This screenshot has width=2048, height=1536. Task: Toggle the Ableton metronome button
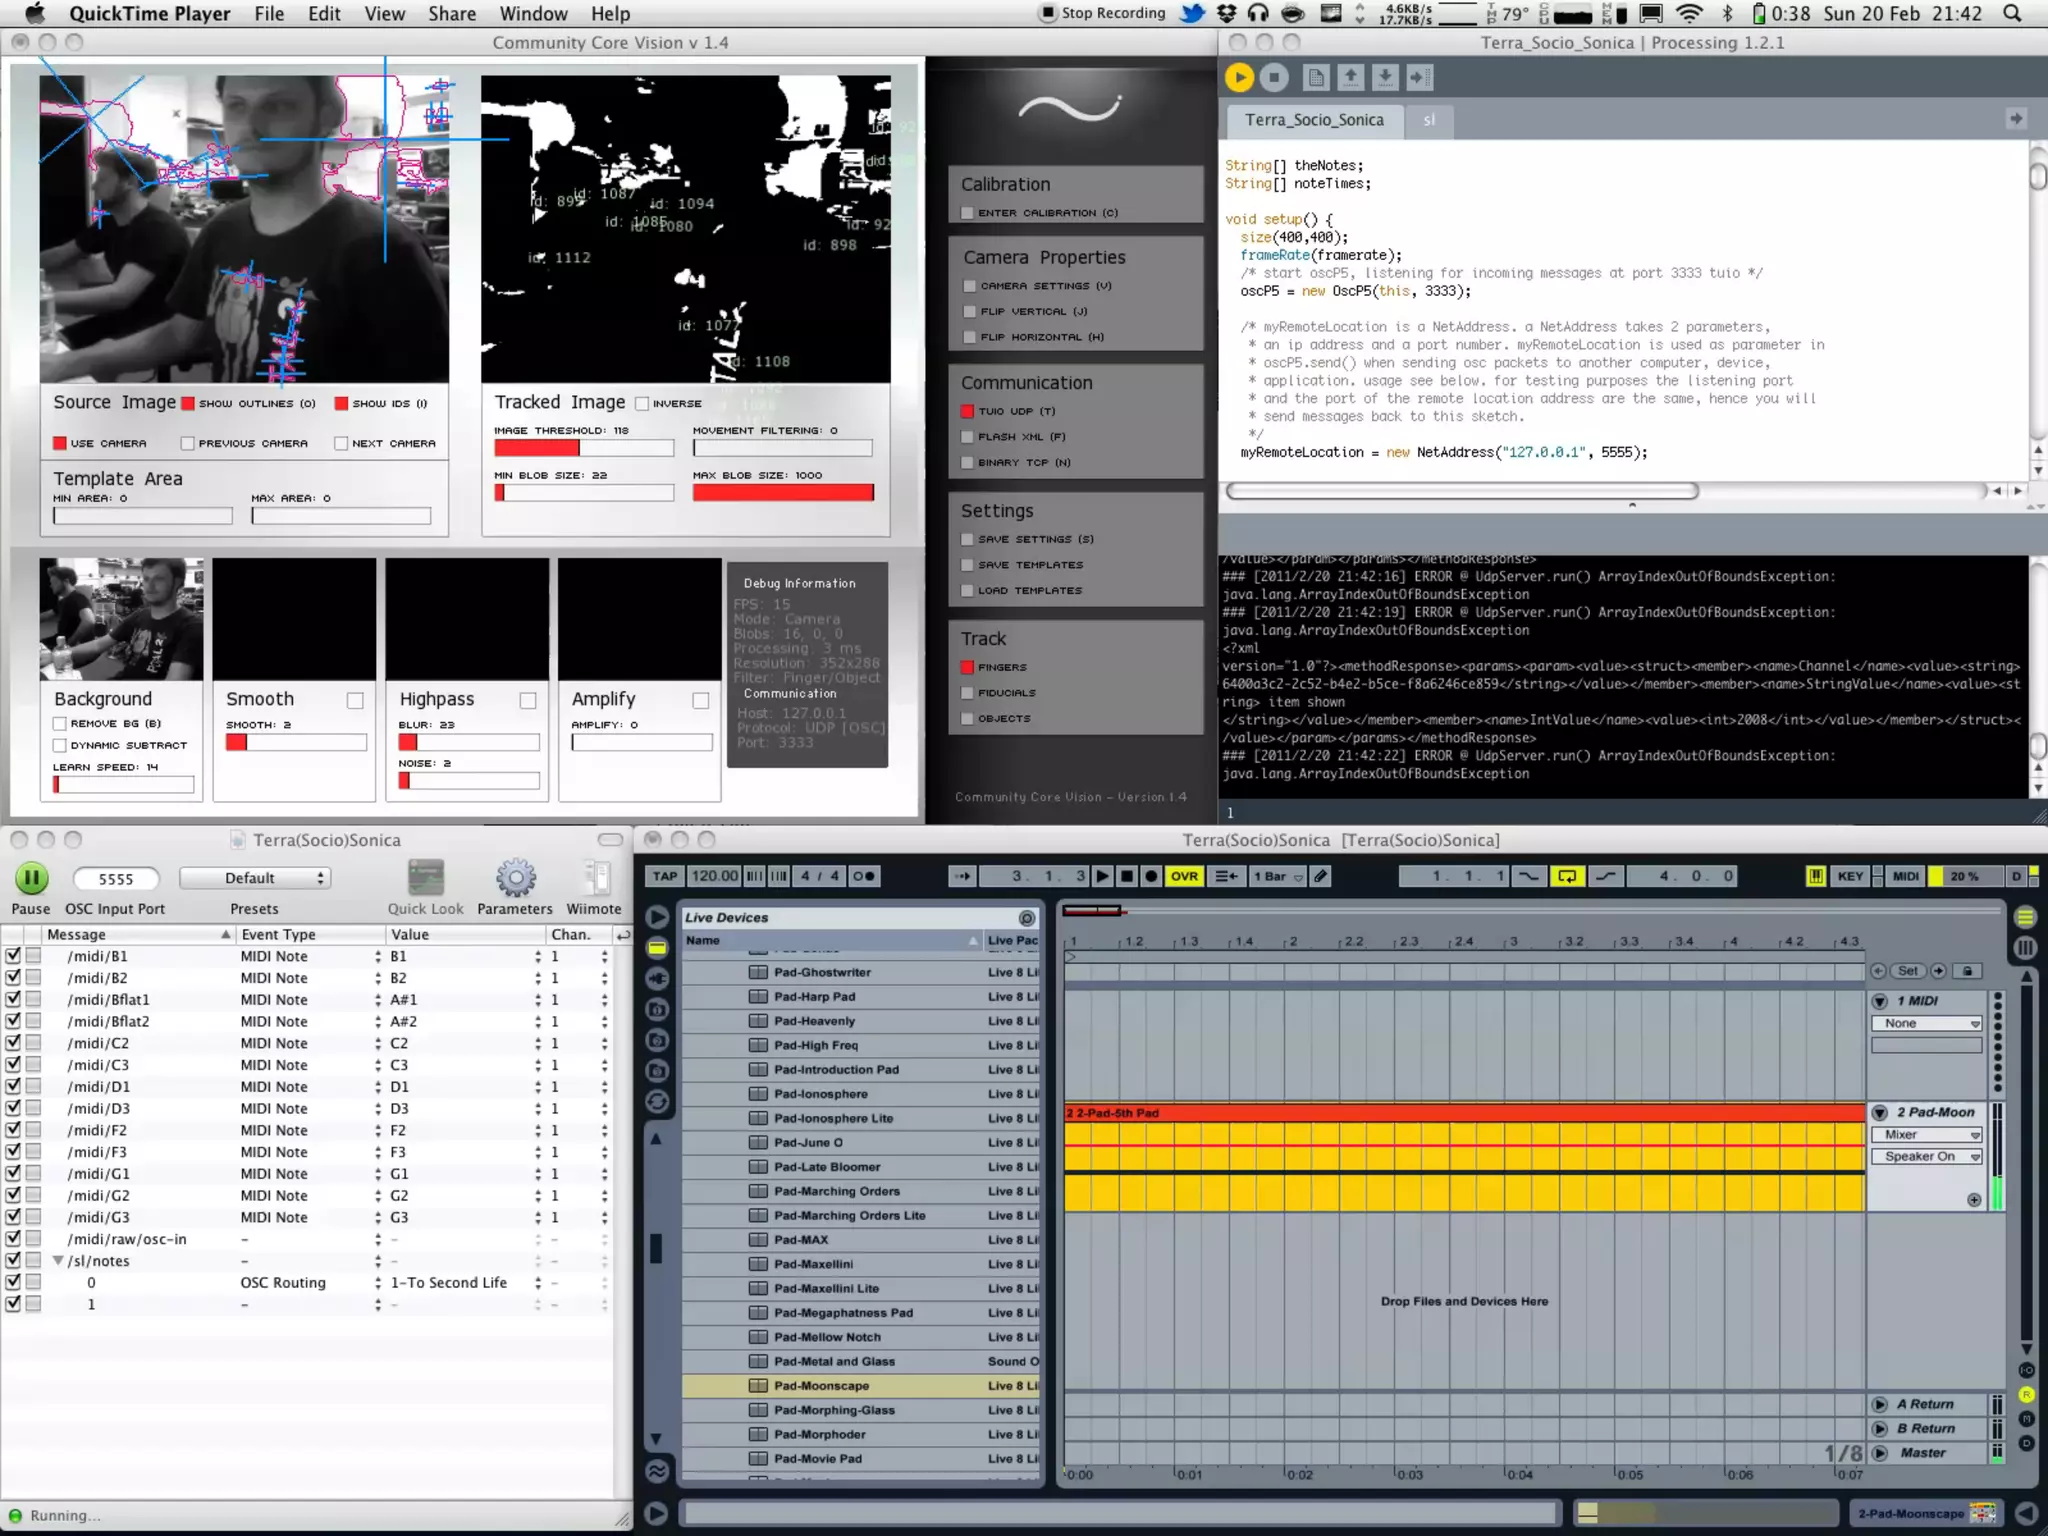[x=863, y=876]
